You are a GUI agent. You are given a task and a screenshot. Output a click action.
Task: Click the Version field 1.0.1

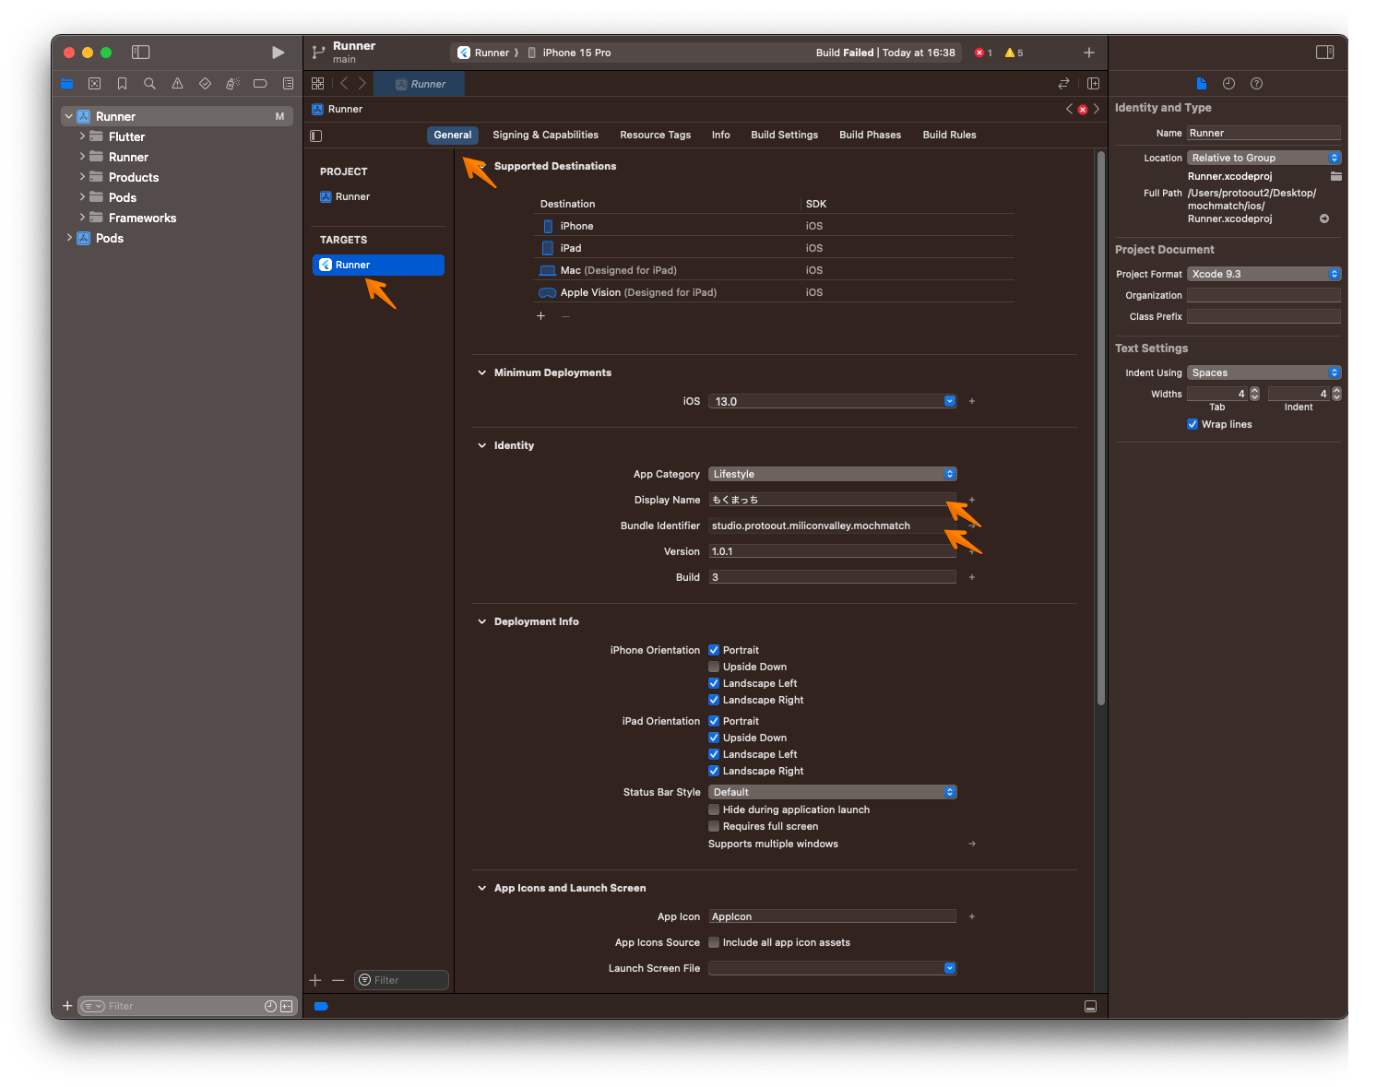[832, 552]
